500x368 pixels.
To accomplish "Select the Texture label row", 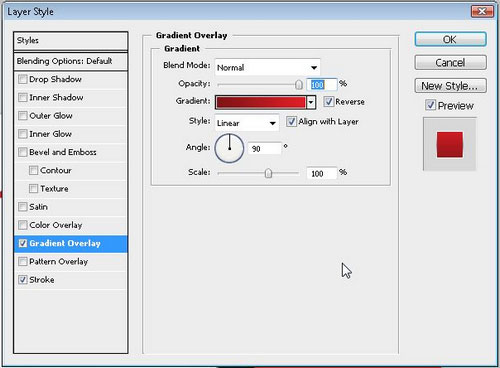I will (54, 189).
